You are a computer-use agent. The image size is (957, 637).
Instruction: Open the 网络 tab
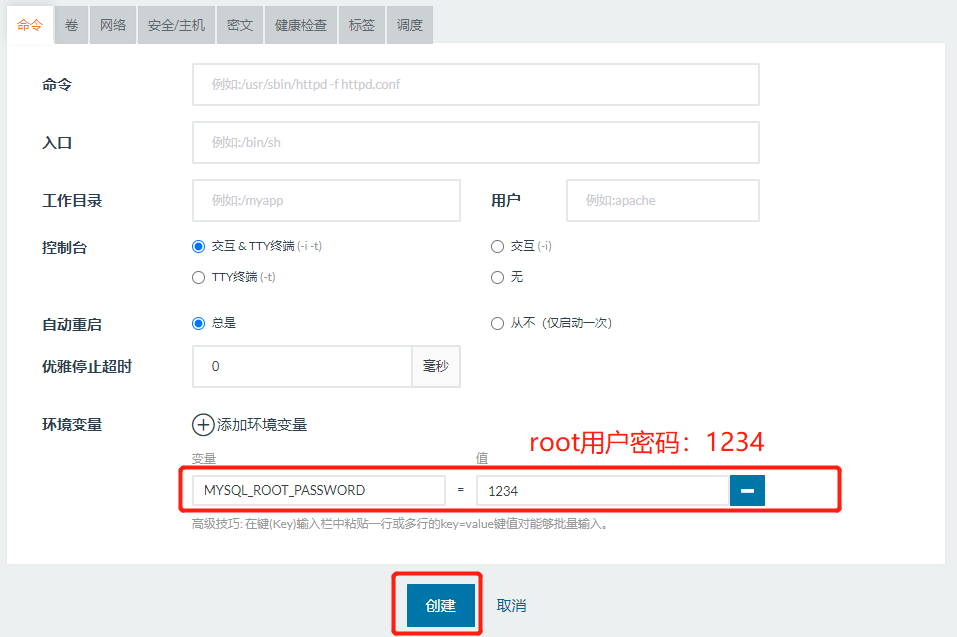pyautogui.click(x=112, y=25)
